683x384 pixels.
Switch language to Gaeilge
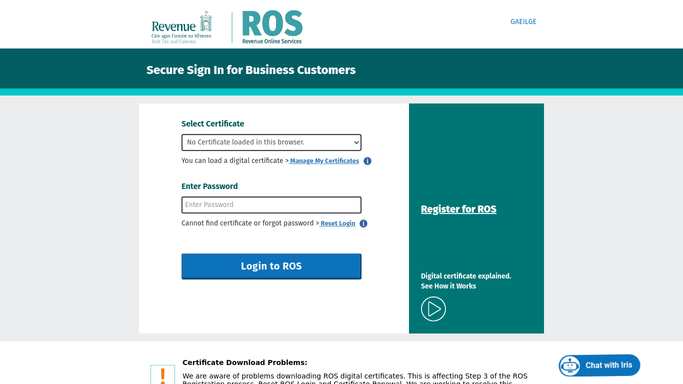tap(523, 22)
